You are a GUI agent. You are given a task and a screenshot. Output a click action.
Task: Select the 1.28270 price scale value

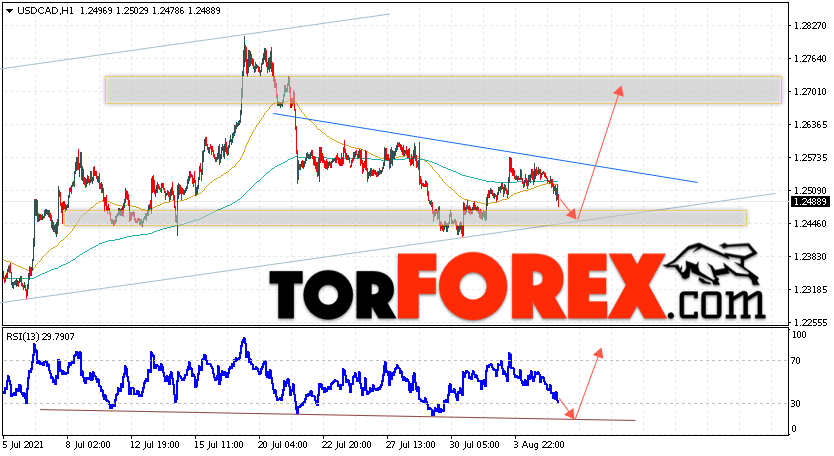tap(810, 26)
